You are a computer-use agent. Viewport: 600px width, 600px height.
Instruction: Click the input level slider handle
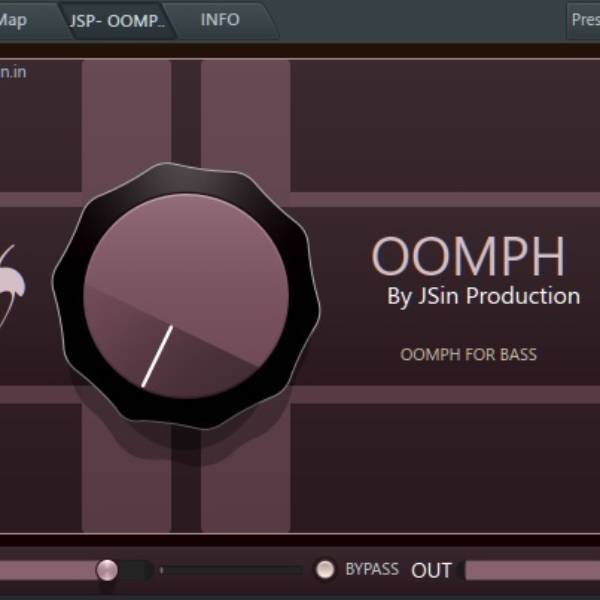tap(107, 570)
